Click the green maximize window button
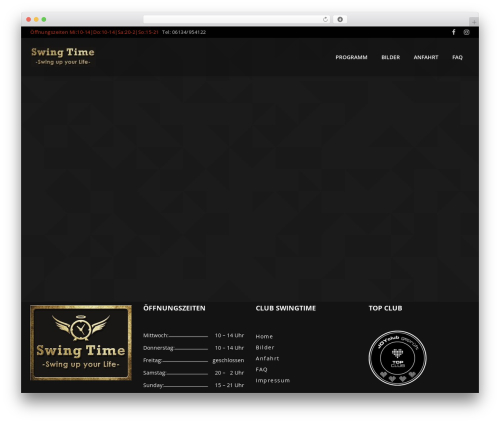 point(44,19)
